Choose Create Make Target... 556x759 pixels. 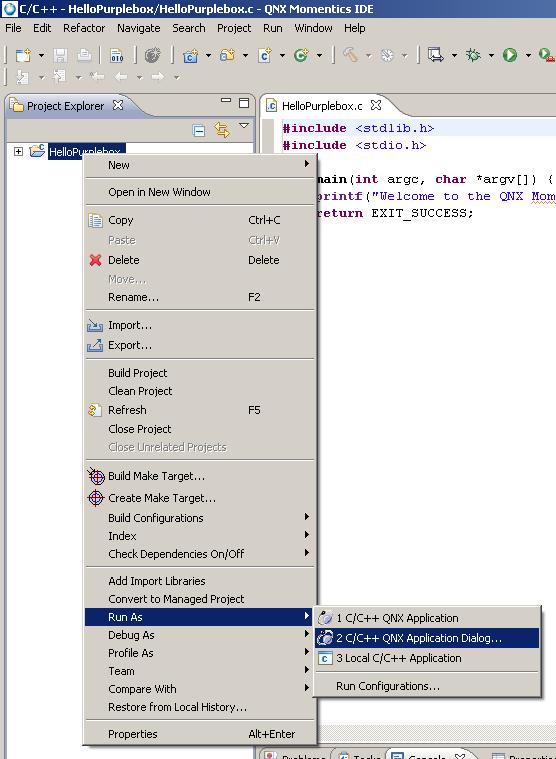pos(200,498)
